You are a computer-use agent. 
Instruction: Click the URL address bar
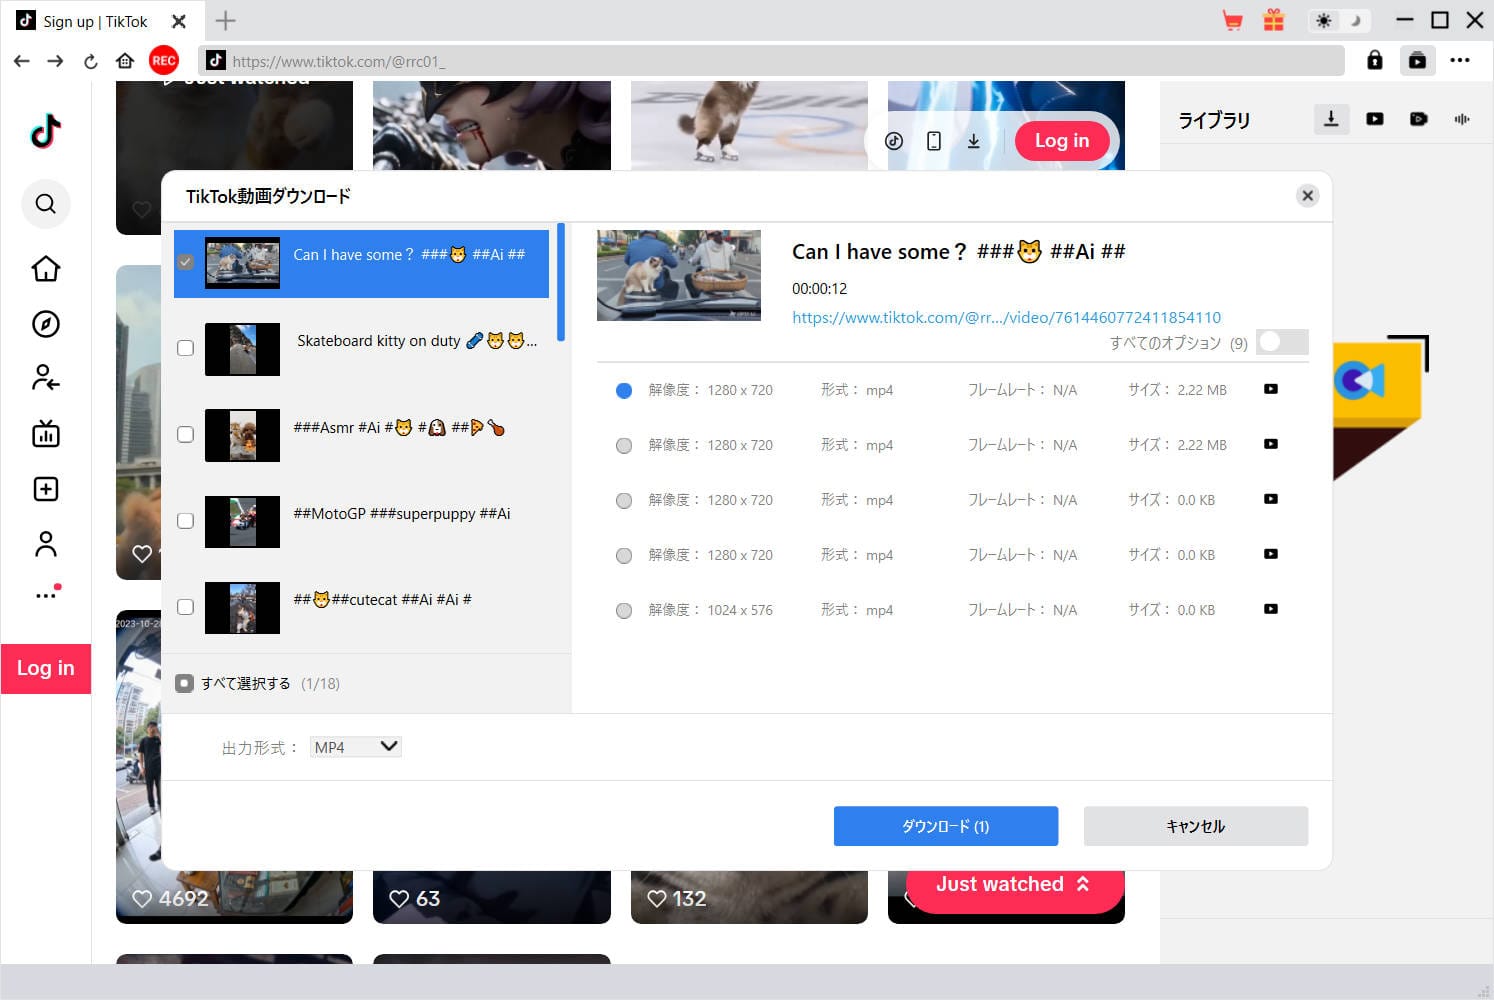pos(771,61)
